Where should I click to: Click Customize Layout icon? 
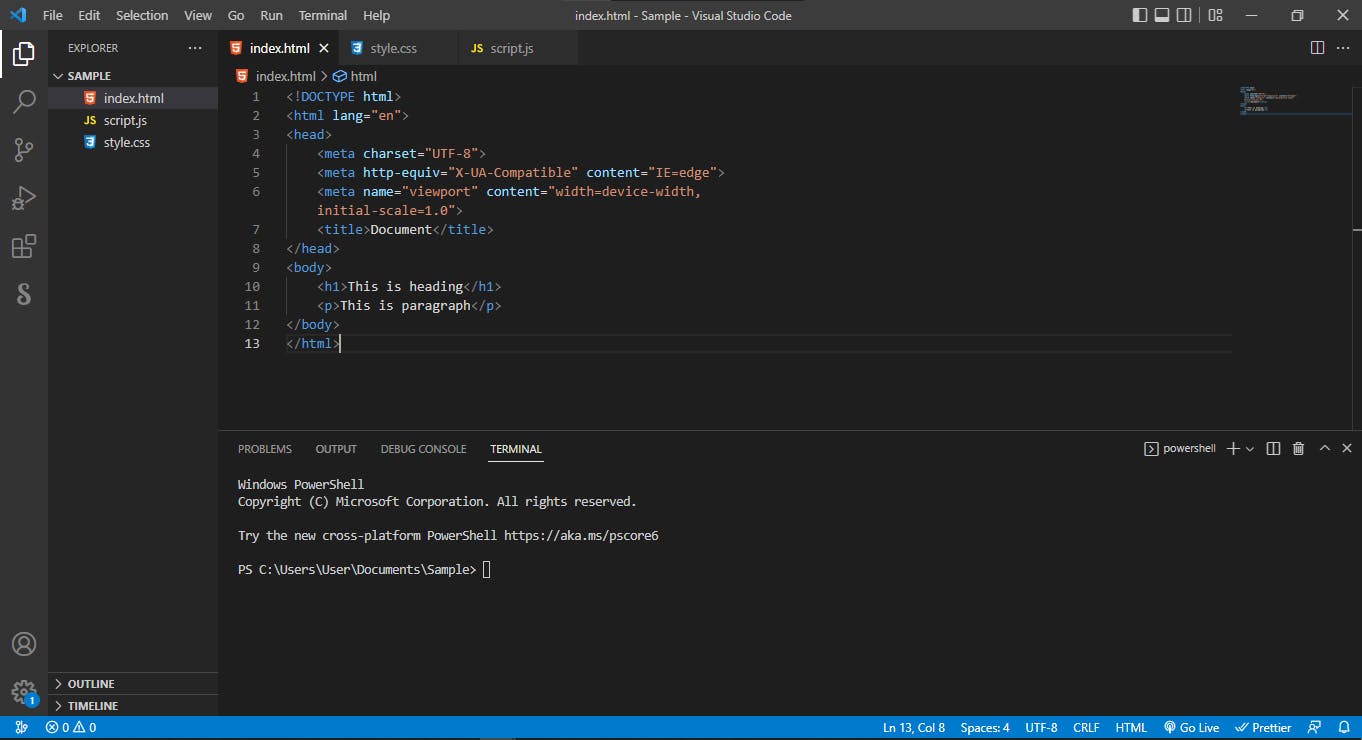[x=1215, y=15]
